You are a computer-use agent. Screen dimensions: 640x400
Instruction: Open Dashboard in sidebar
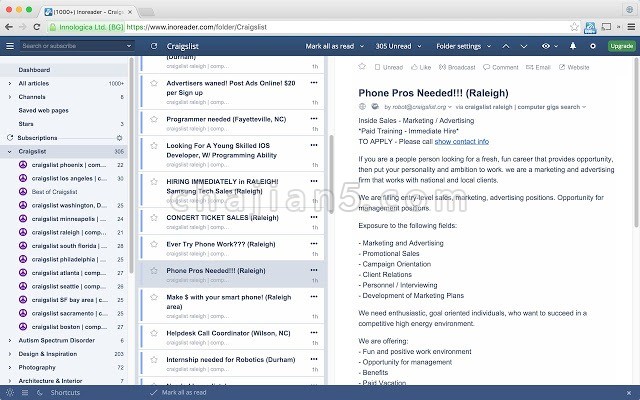34,70
